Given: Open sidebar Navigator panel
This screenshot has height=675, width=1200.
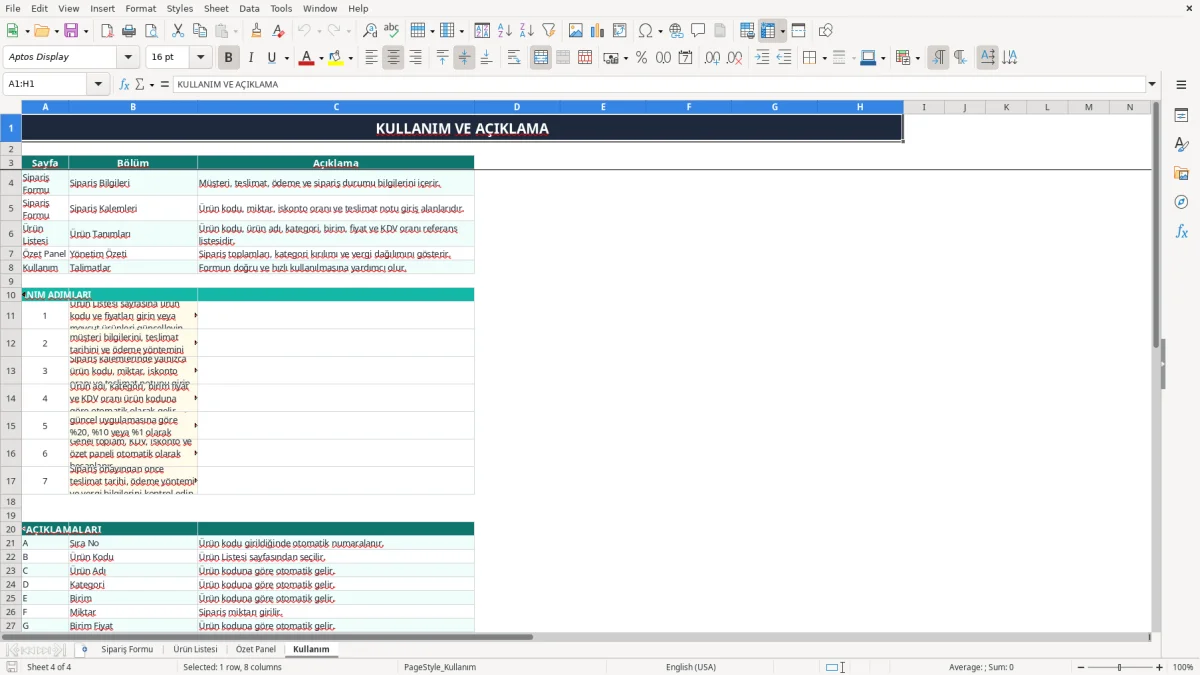Looking at the screenshot, I should tap(1181, 202).
